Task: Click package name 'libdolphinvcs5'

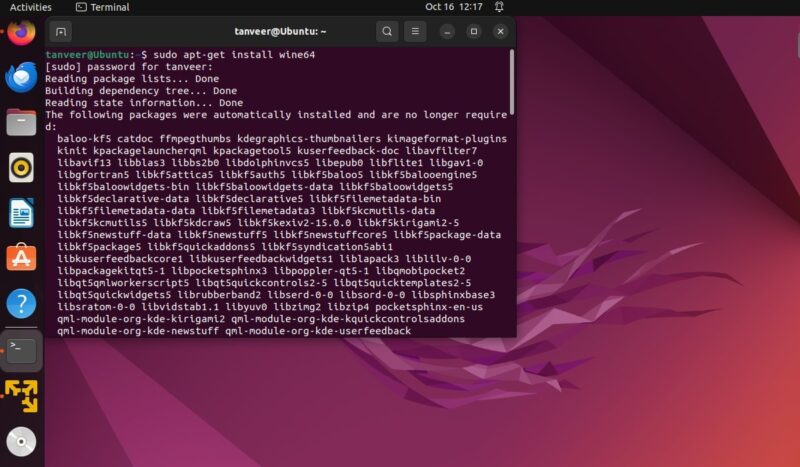Action: pos(267,163)
